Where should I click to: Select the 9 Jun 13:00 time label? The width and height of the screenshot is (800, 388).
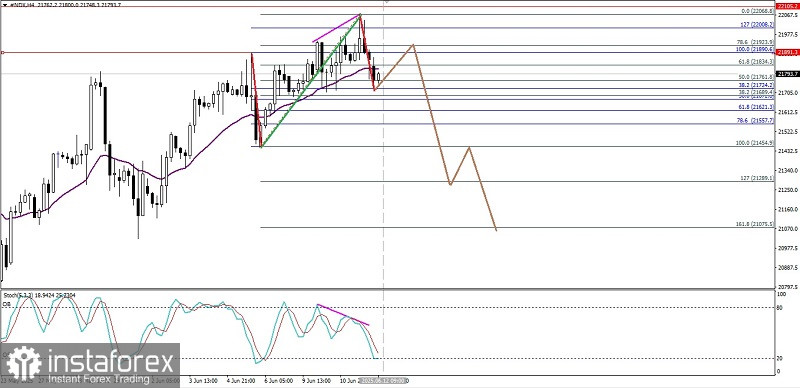click(316, 381)
